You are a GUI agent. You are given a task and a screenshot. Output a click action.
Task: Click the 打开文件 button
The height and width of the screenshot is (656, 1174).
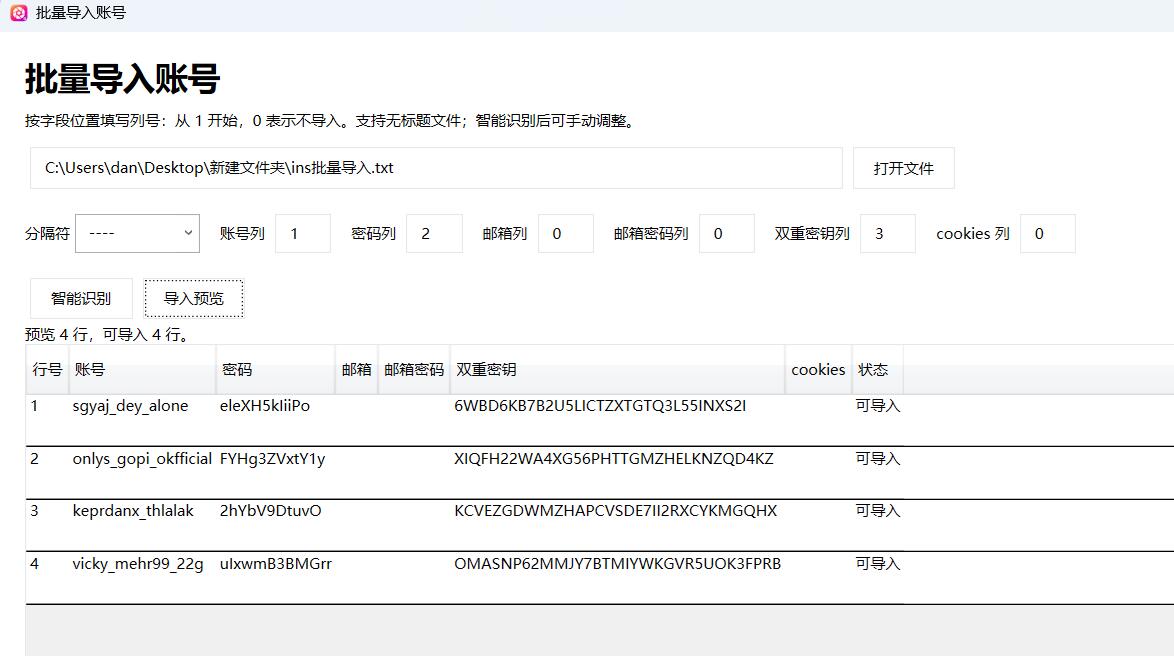pyautogui.click(x=904, y=168)
